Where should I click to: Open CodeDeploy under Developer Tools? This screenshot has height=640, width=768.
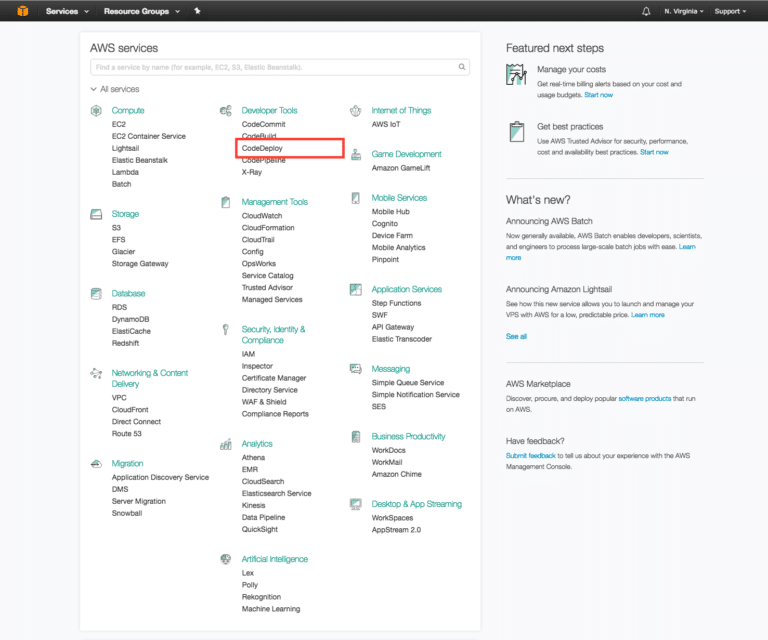(x=262, y=148)
